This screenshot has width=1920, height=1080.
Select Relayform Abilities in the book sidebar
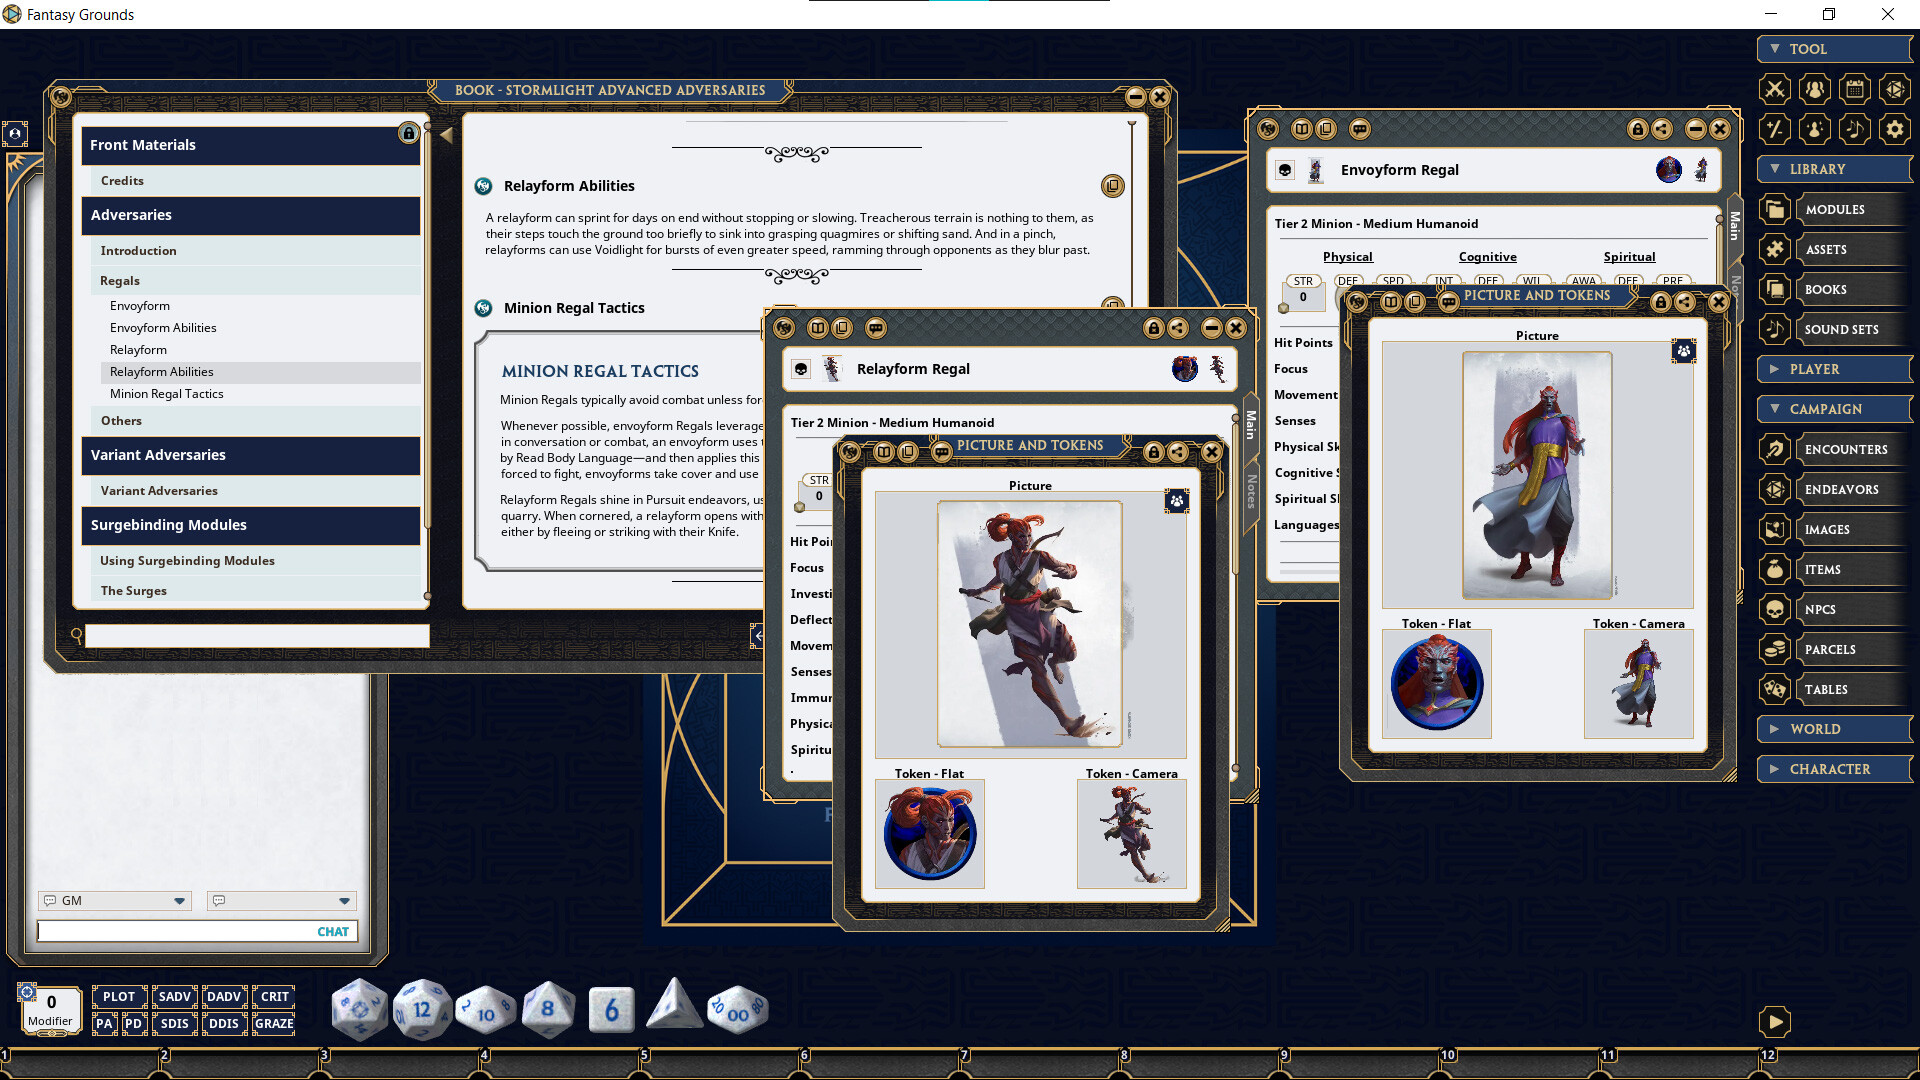161,371
